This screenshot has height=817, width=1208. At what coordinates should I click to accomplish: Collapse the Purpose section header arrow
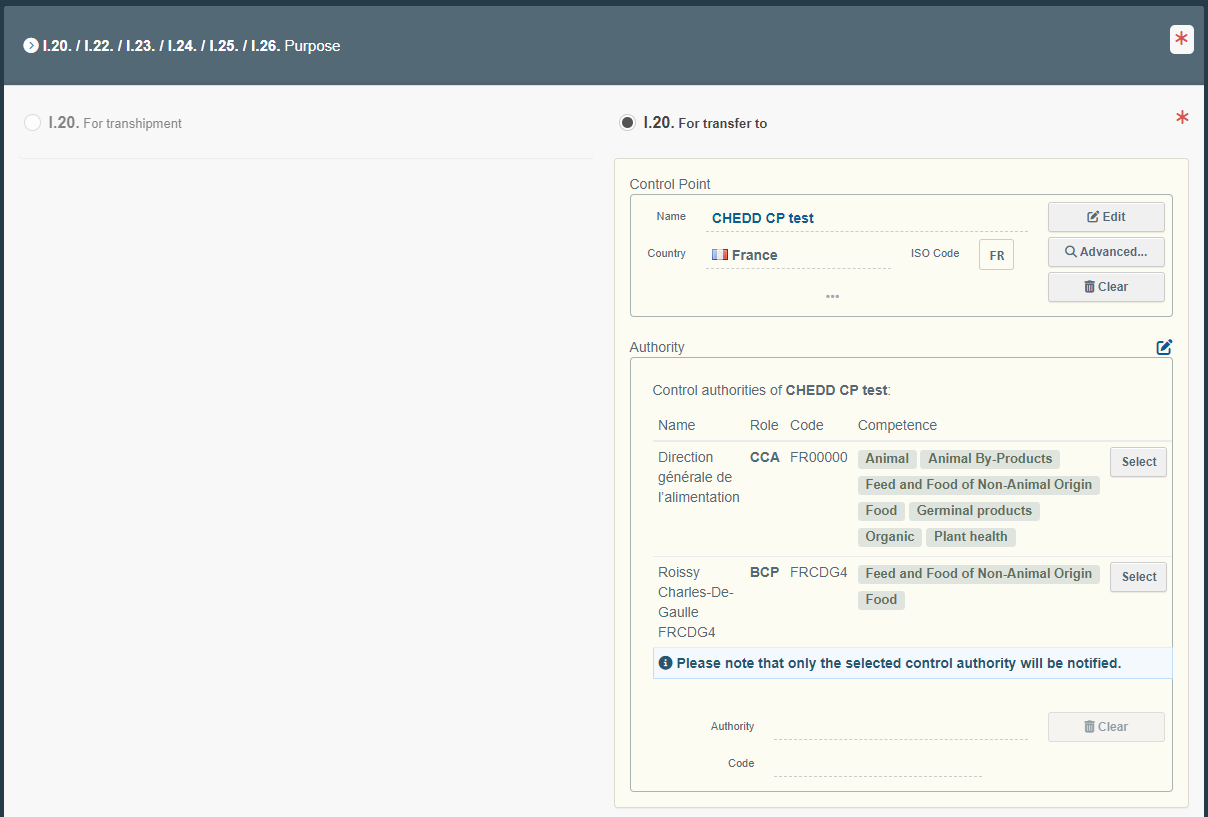point(31,46)
